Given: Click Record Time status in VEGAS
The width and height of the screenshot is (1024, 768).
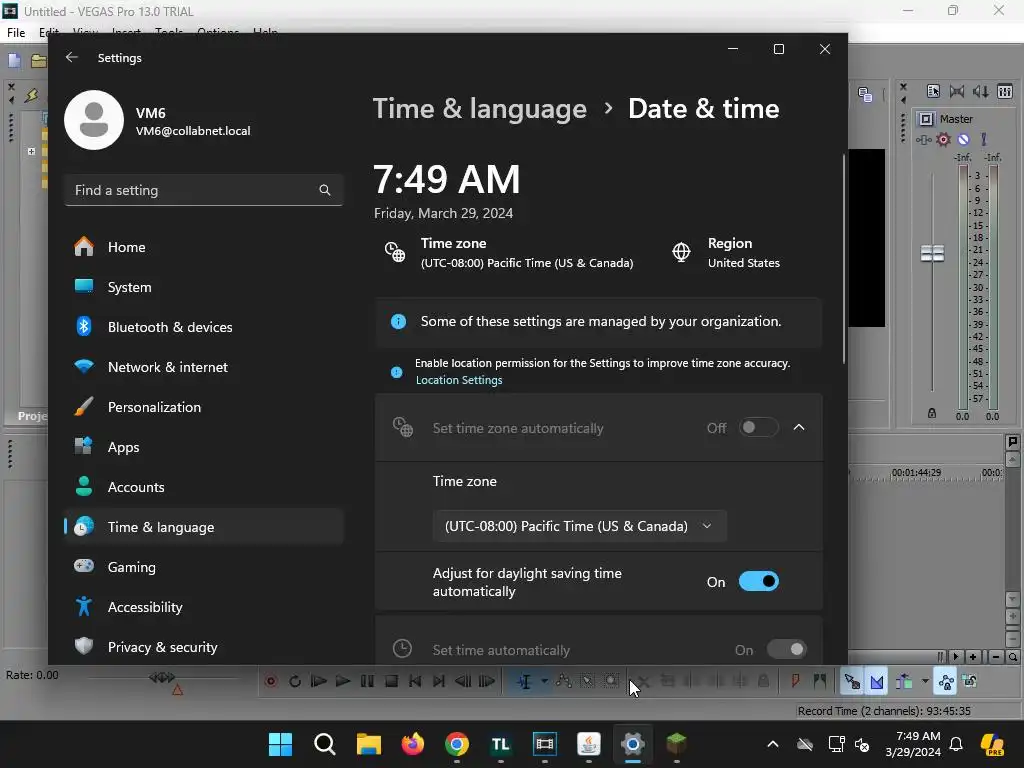Looking at the screenshot, I should (x=884, y=711).
